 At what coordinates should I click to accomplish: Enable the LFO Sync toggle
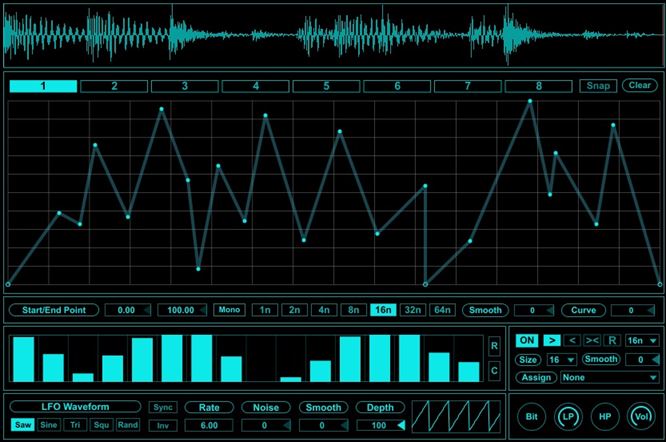click(163, 408)
